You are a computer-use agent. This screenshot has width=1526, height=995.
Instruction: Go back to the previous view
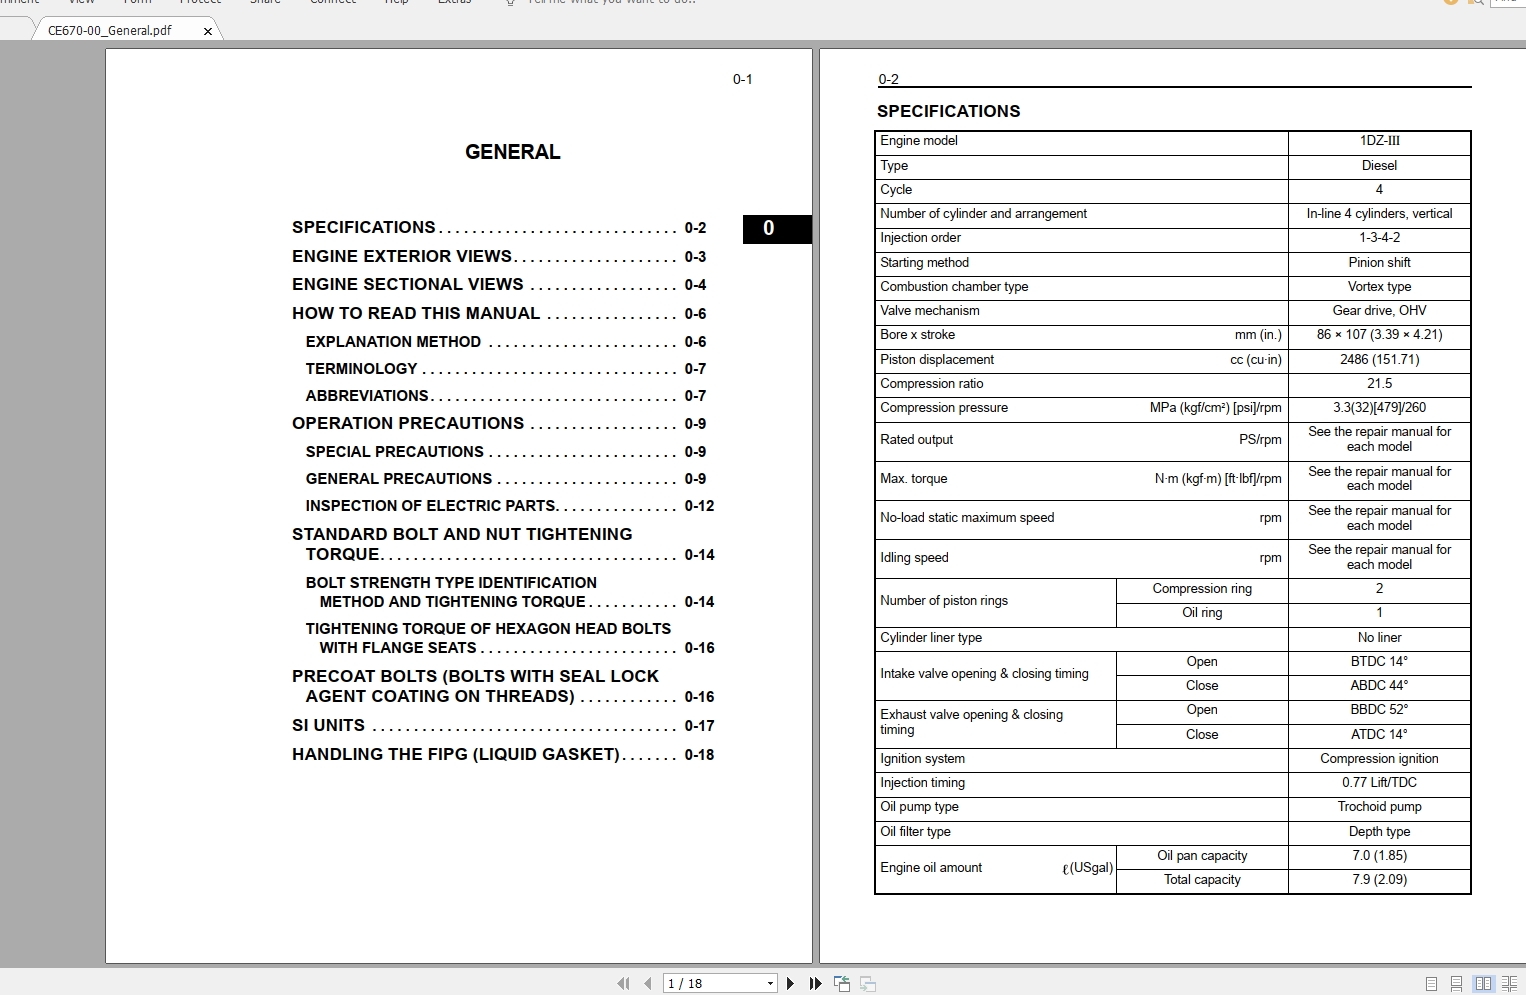[x=842, y=983]
